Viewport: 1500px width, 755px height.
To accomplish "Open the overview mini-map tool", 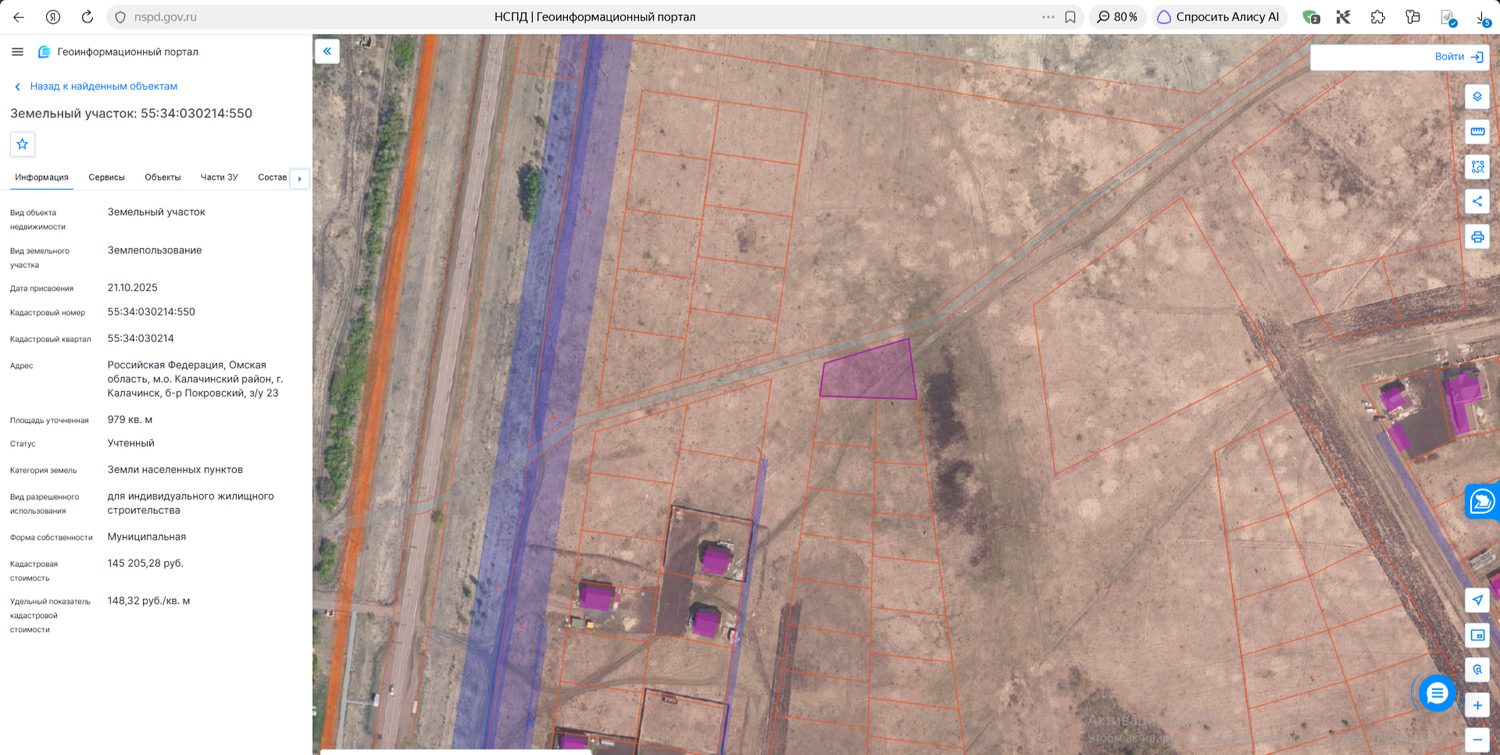I will click(1478, 635).
